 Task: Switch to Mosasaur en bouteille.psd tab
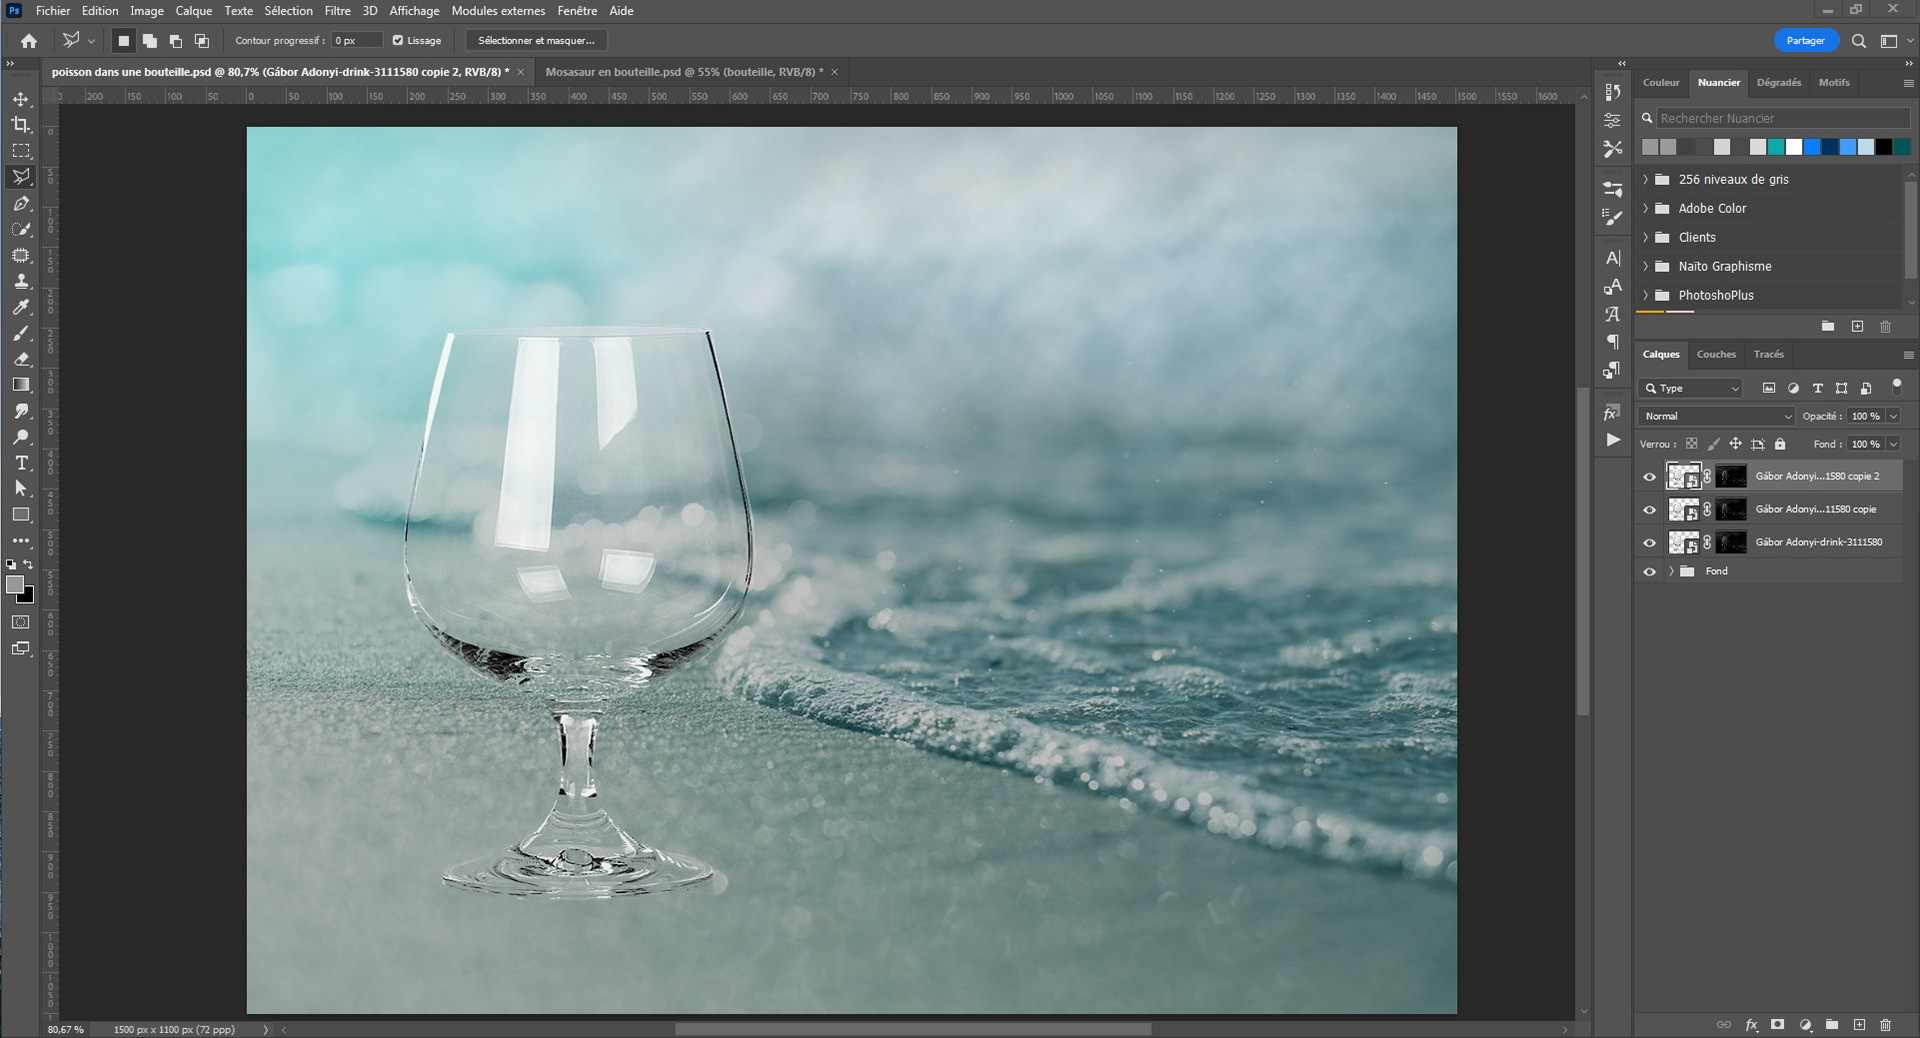click(x=684, y=72)
